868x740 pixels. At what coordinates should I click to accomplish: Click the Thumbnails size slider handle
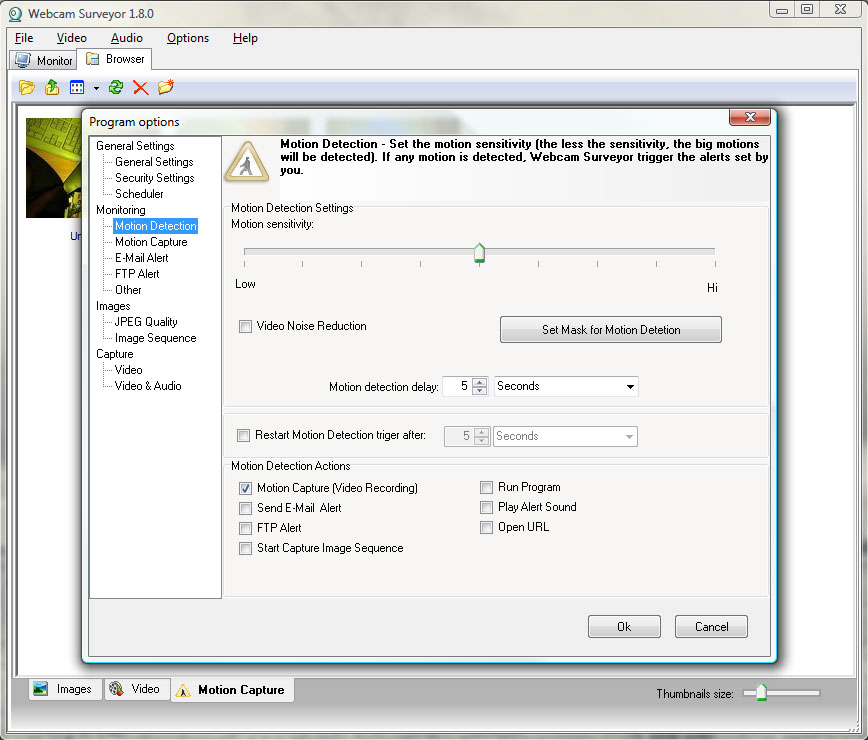click(x=762, y=692)
